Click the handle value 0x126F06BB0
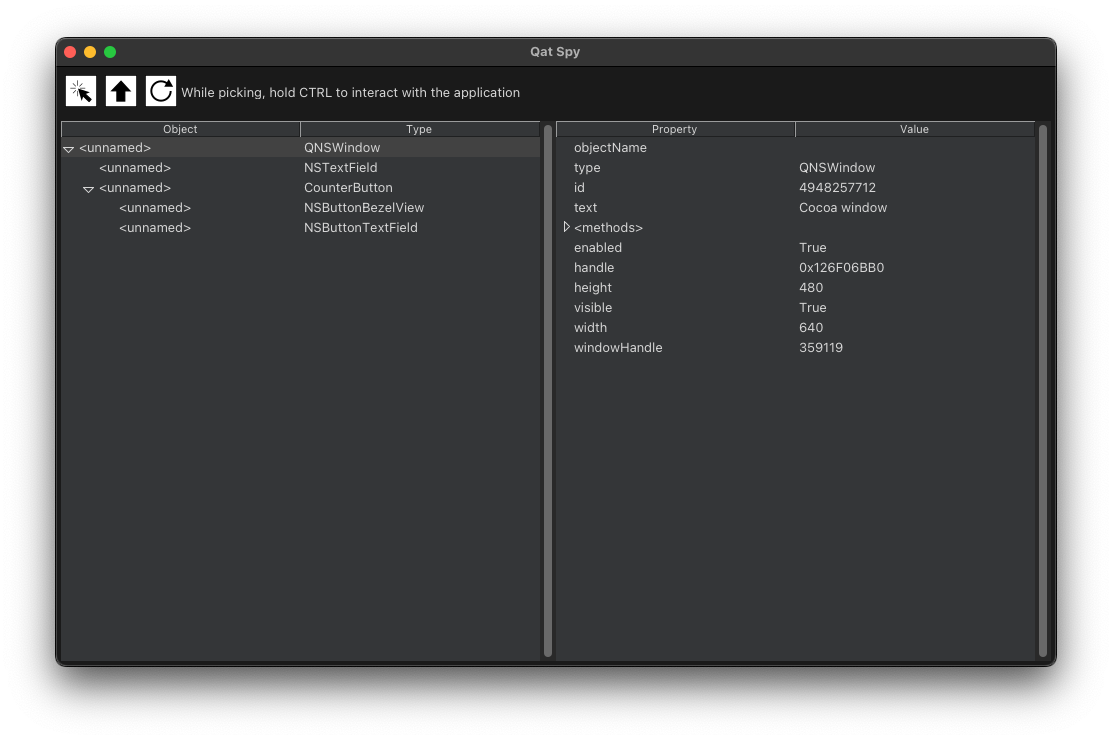The image size is (1112, 740). tap(841, 267)
